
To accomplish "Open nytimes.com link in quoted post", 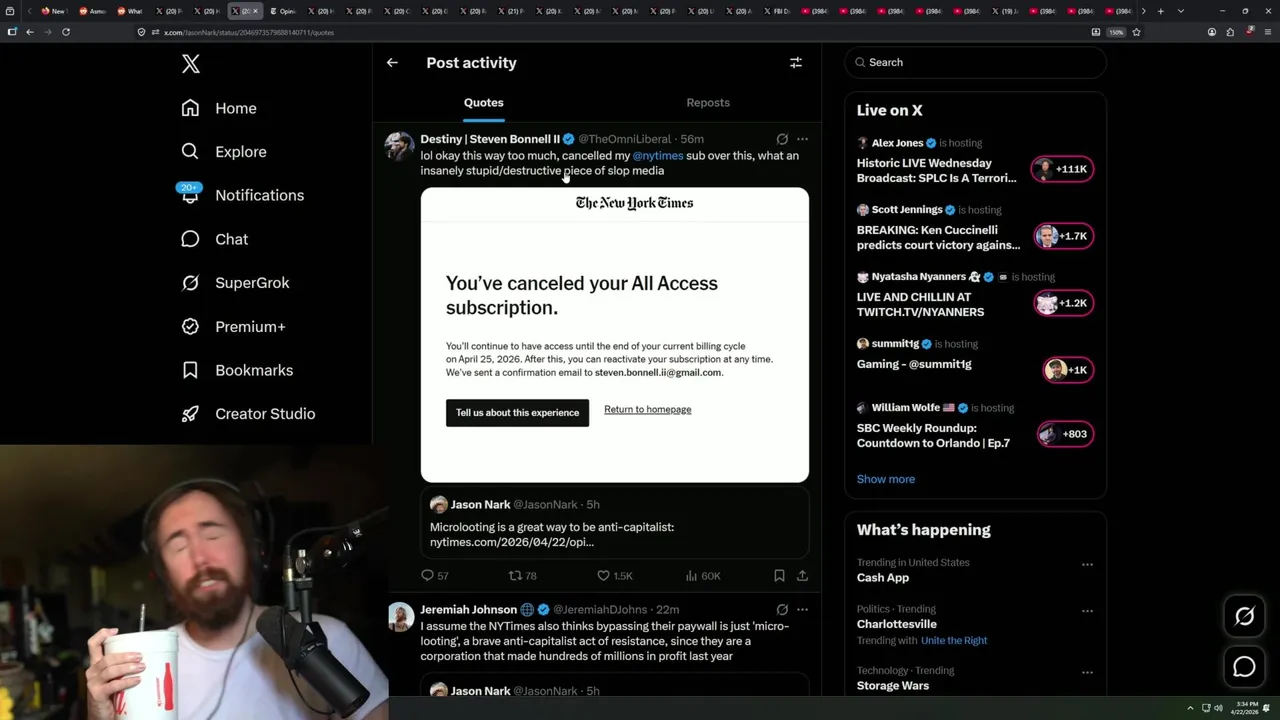I will 512,542.
